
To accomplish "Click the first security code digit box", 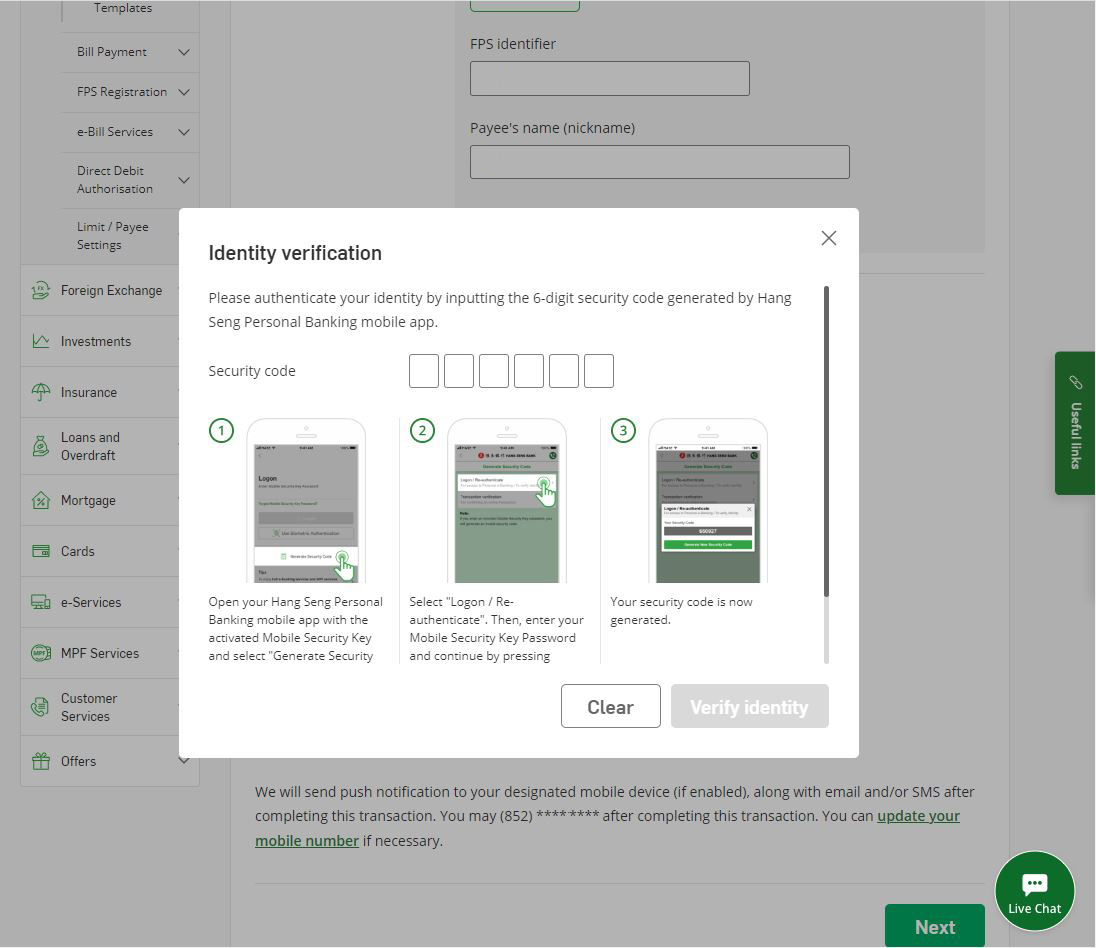I will click(424, 371).
